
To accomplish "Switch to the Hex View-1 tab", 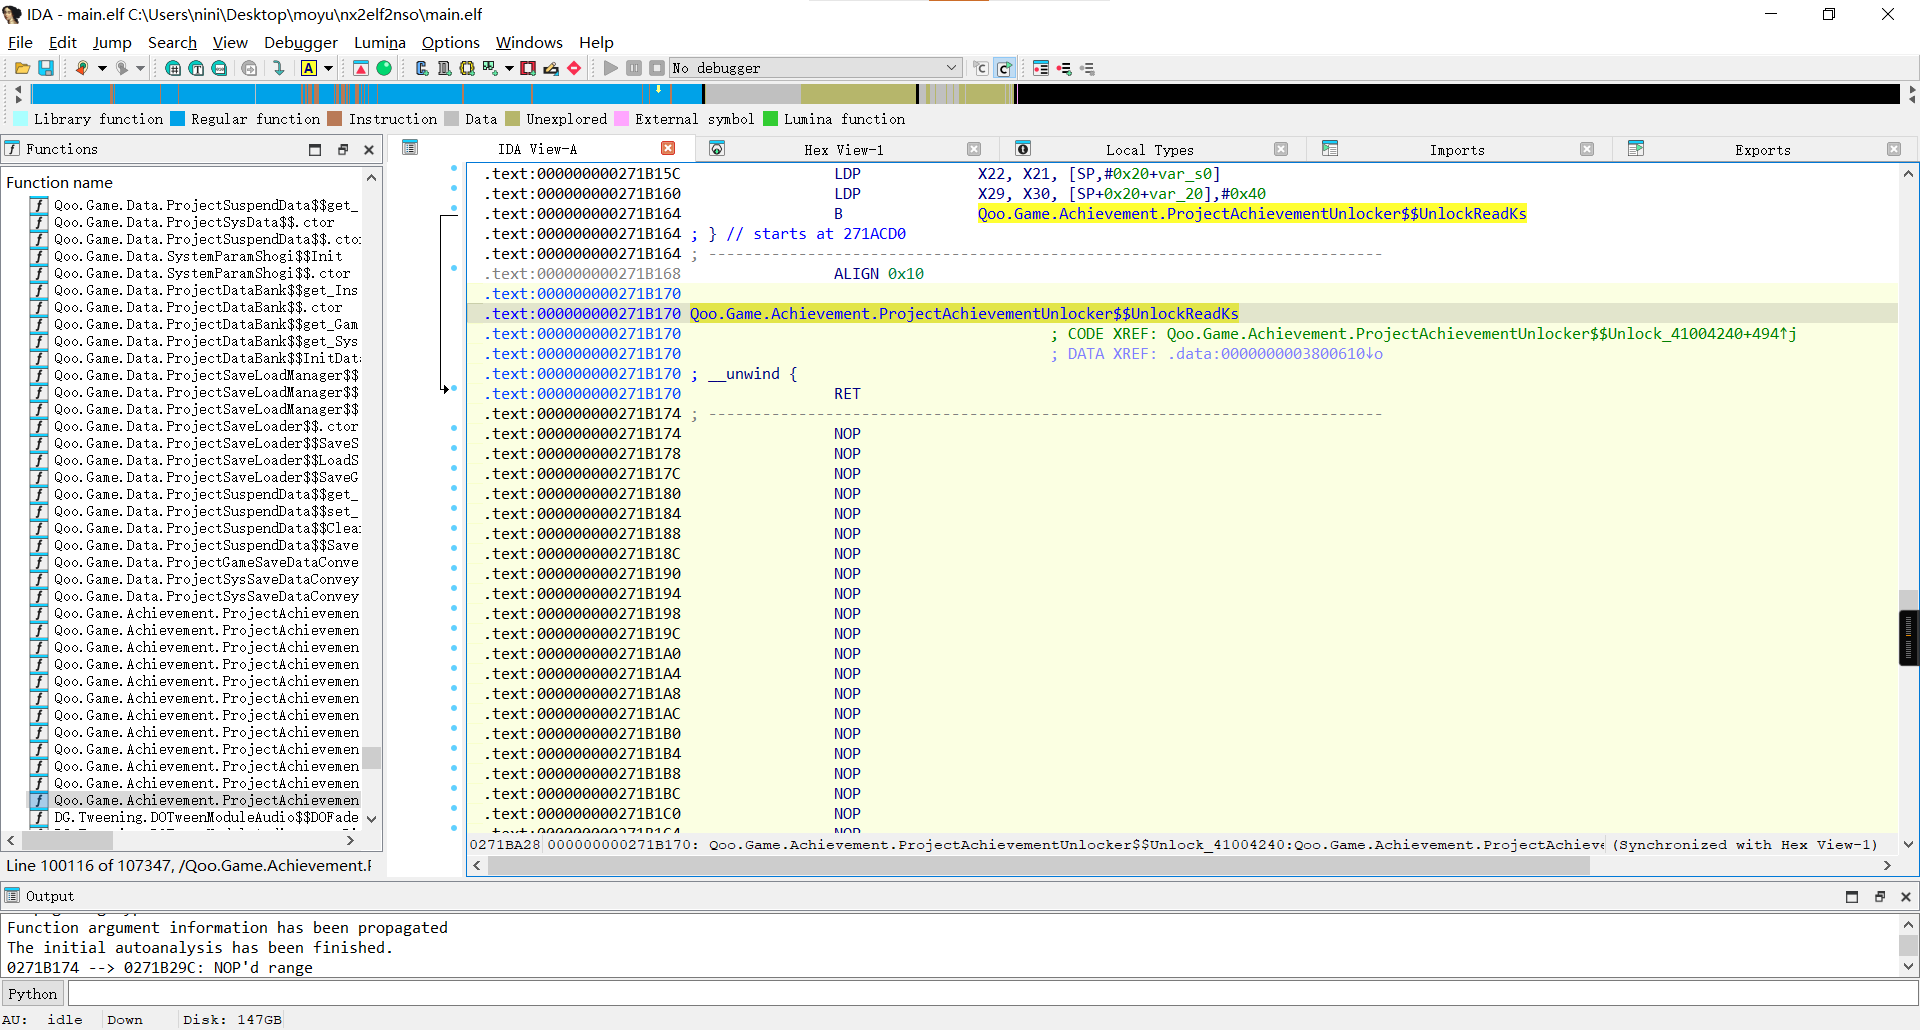I will point(843,150).
